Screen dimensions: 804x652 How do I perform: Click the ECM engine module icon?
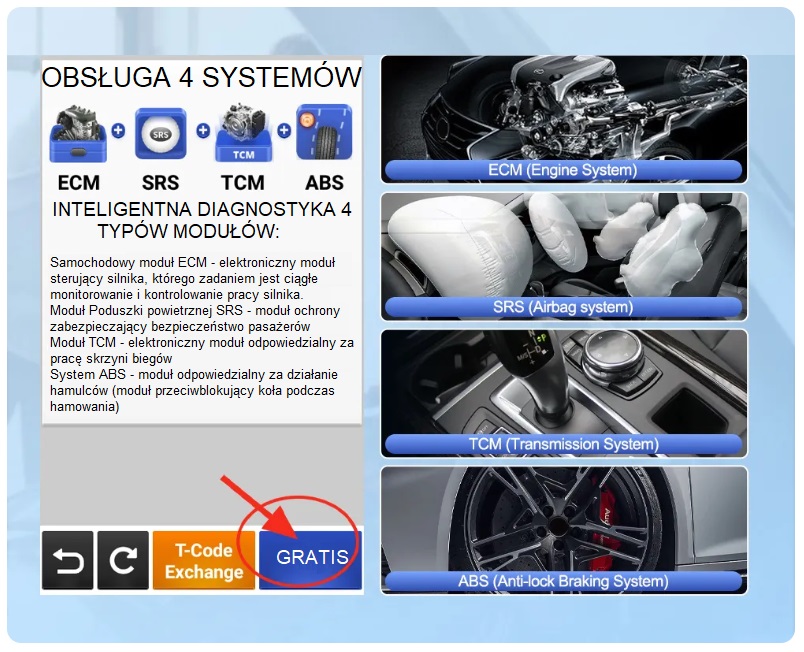(78, 132)
